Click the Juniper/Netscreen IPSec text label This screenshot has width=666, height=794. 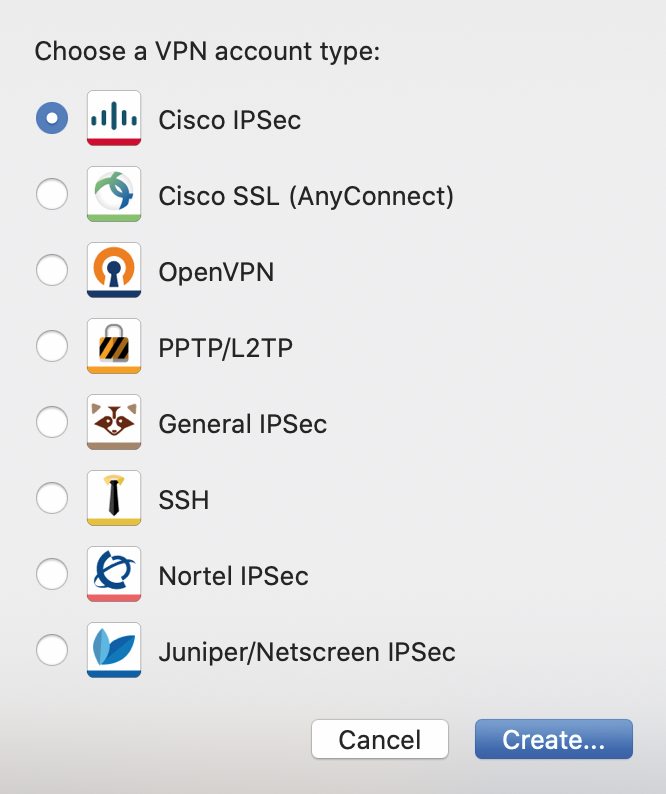(307, 652)
